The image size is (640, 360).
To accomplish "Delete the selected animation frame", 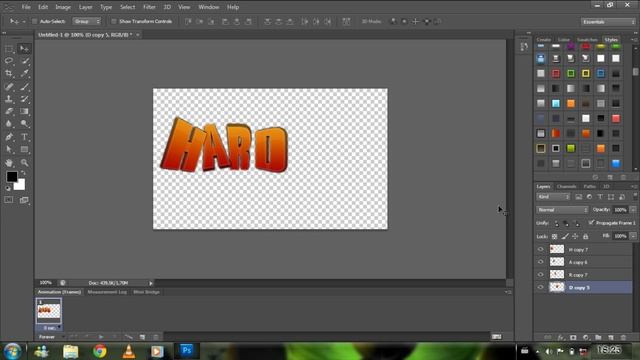I will click(x=156, y=337).
